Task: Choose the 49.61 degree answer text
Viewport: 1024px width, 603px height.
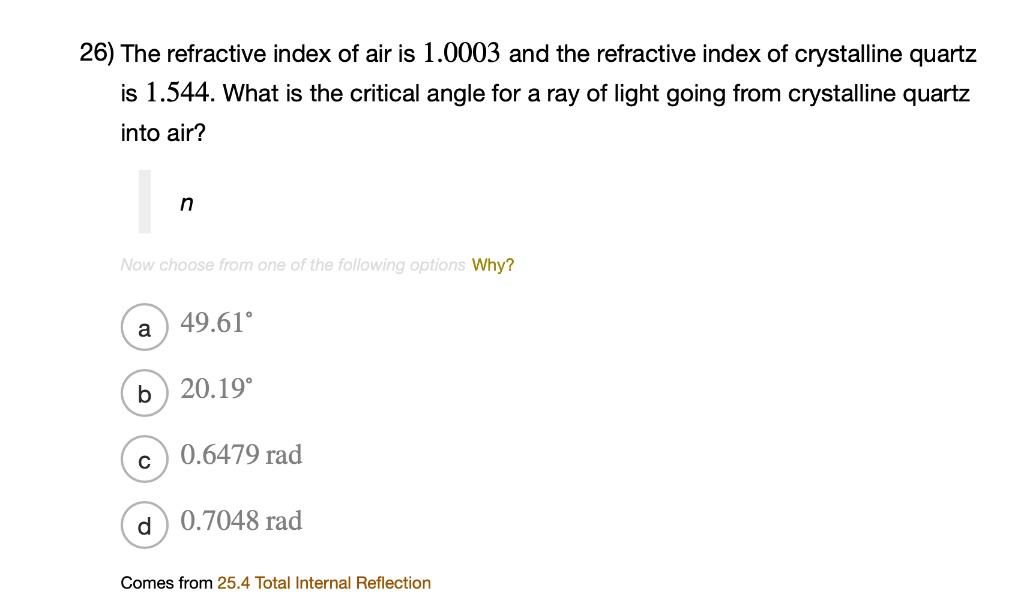Action: tap(215, 323)
